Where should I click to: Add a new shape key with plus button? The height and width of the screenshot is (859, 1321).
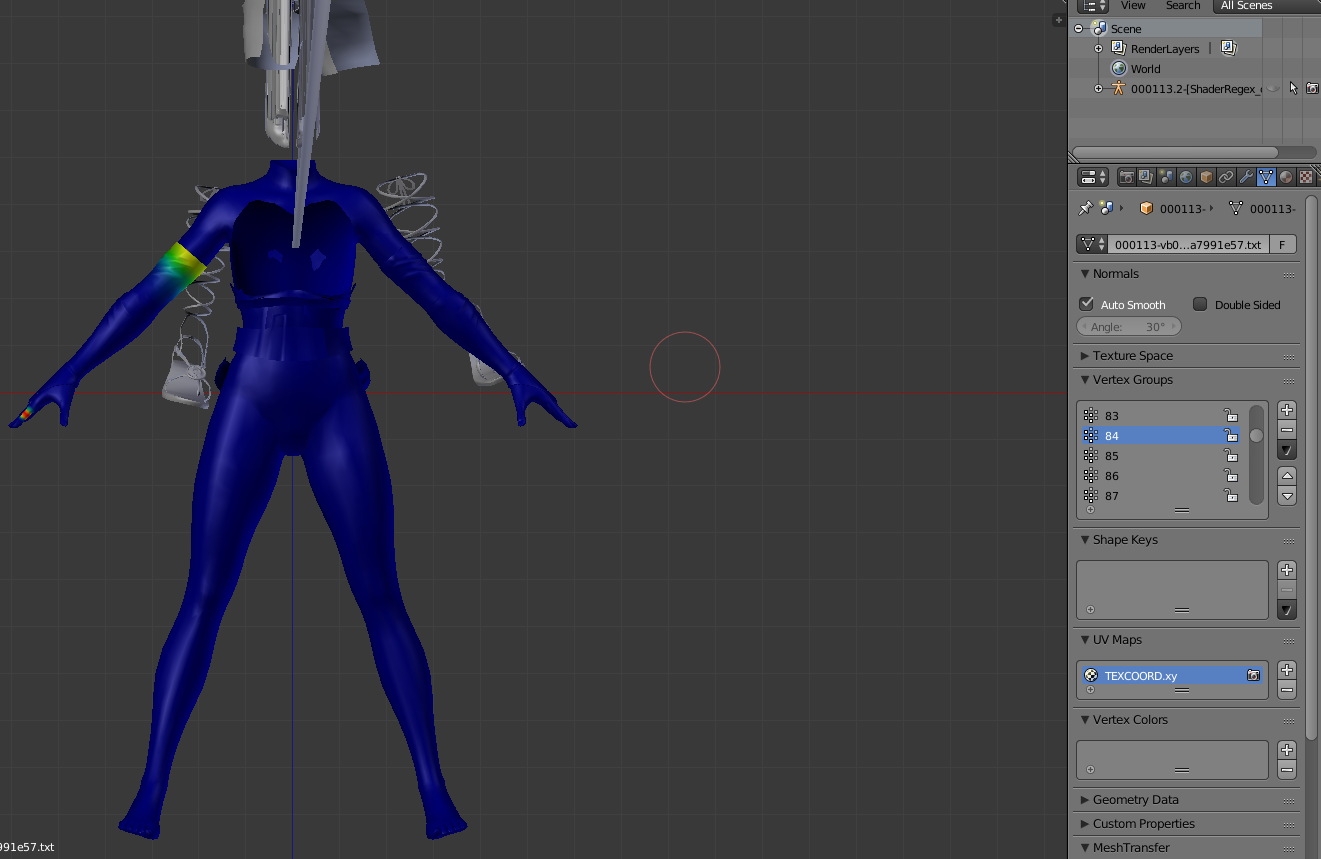[x=1287, y=570]
